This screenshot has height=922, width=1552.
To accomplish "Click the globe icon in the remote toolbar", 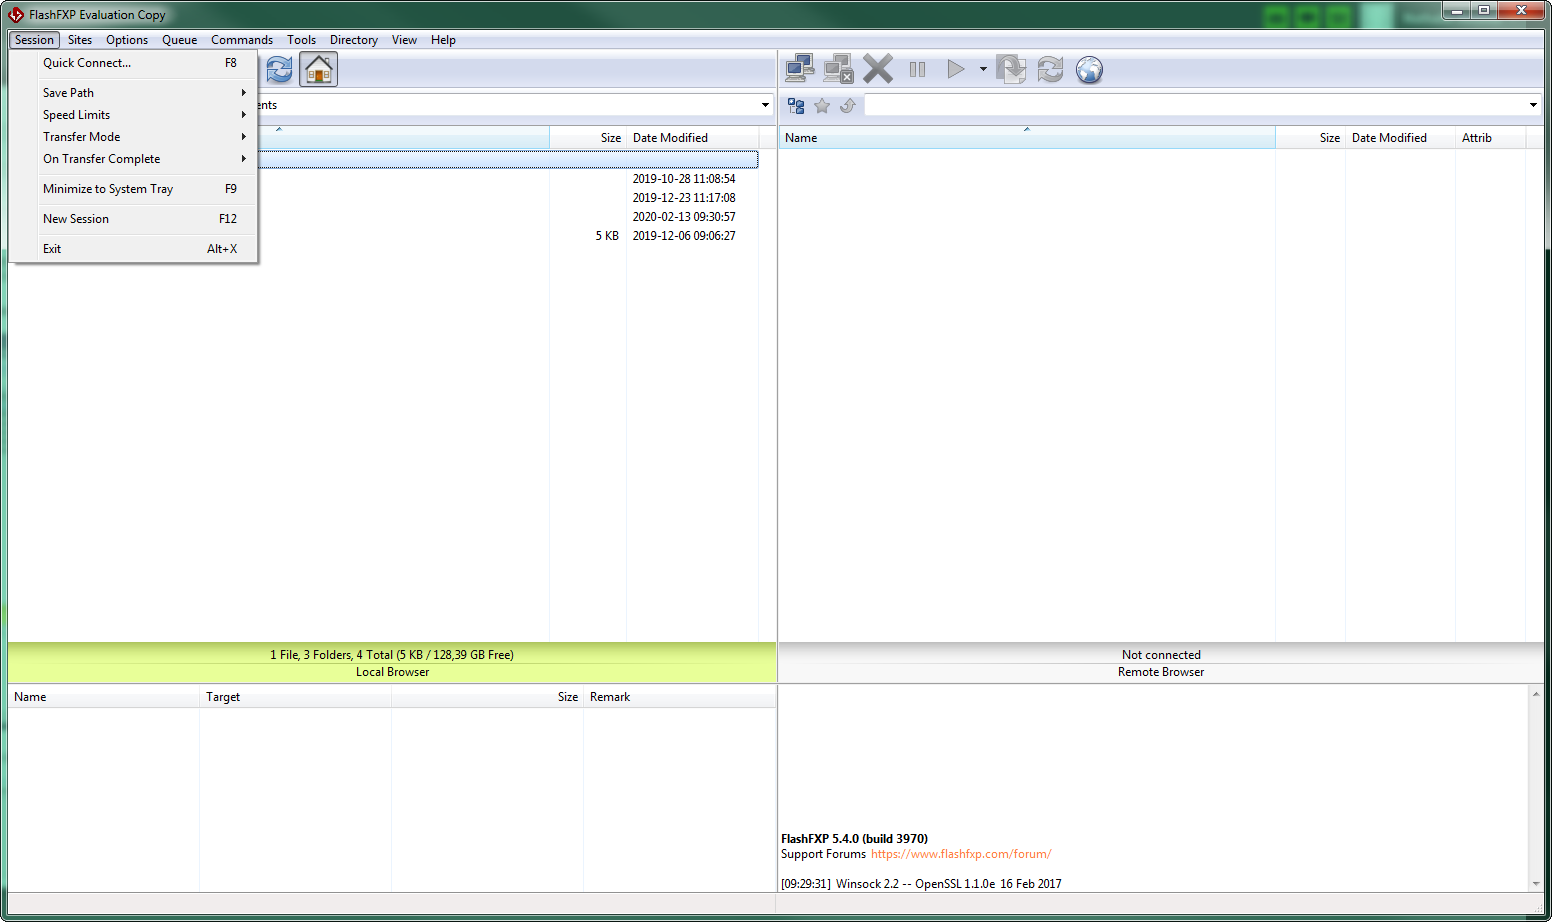I will (x=1089, y=69).
